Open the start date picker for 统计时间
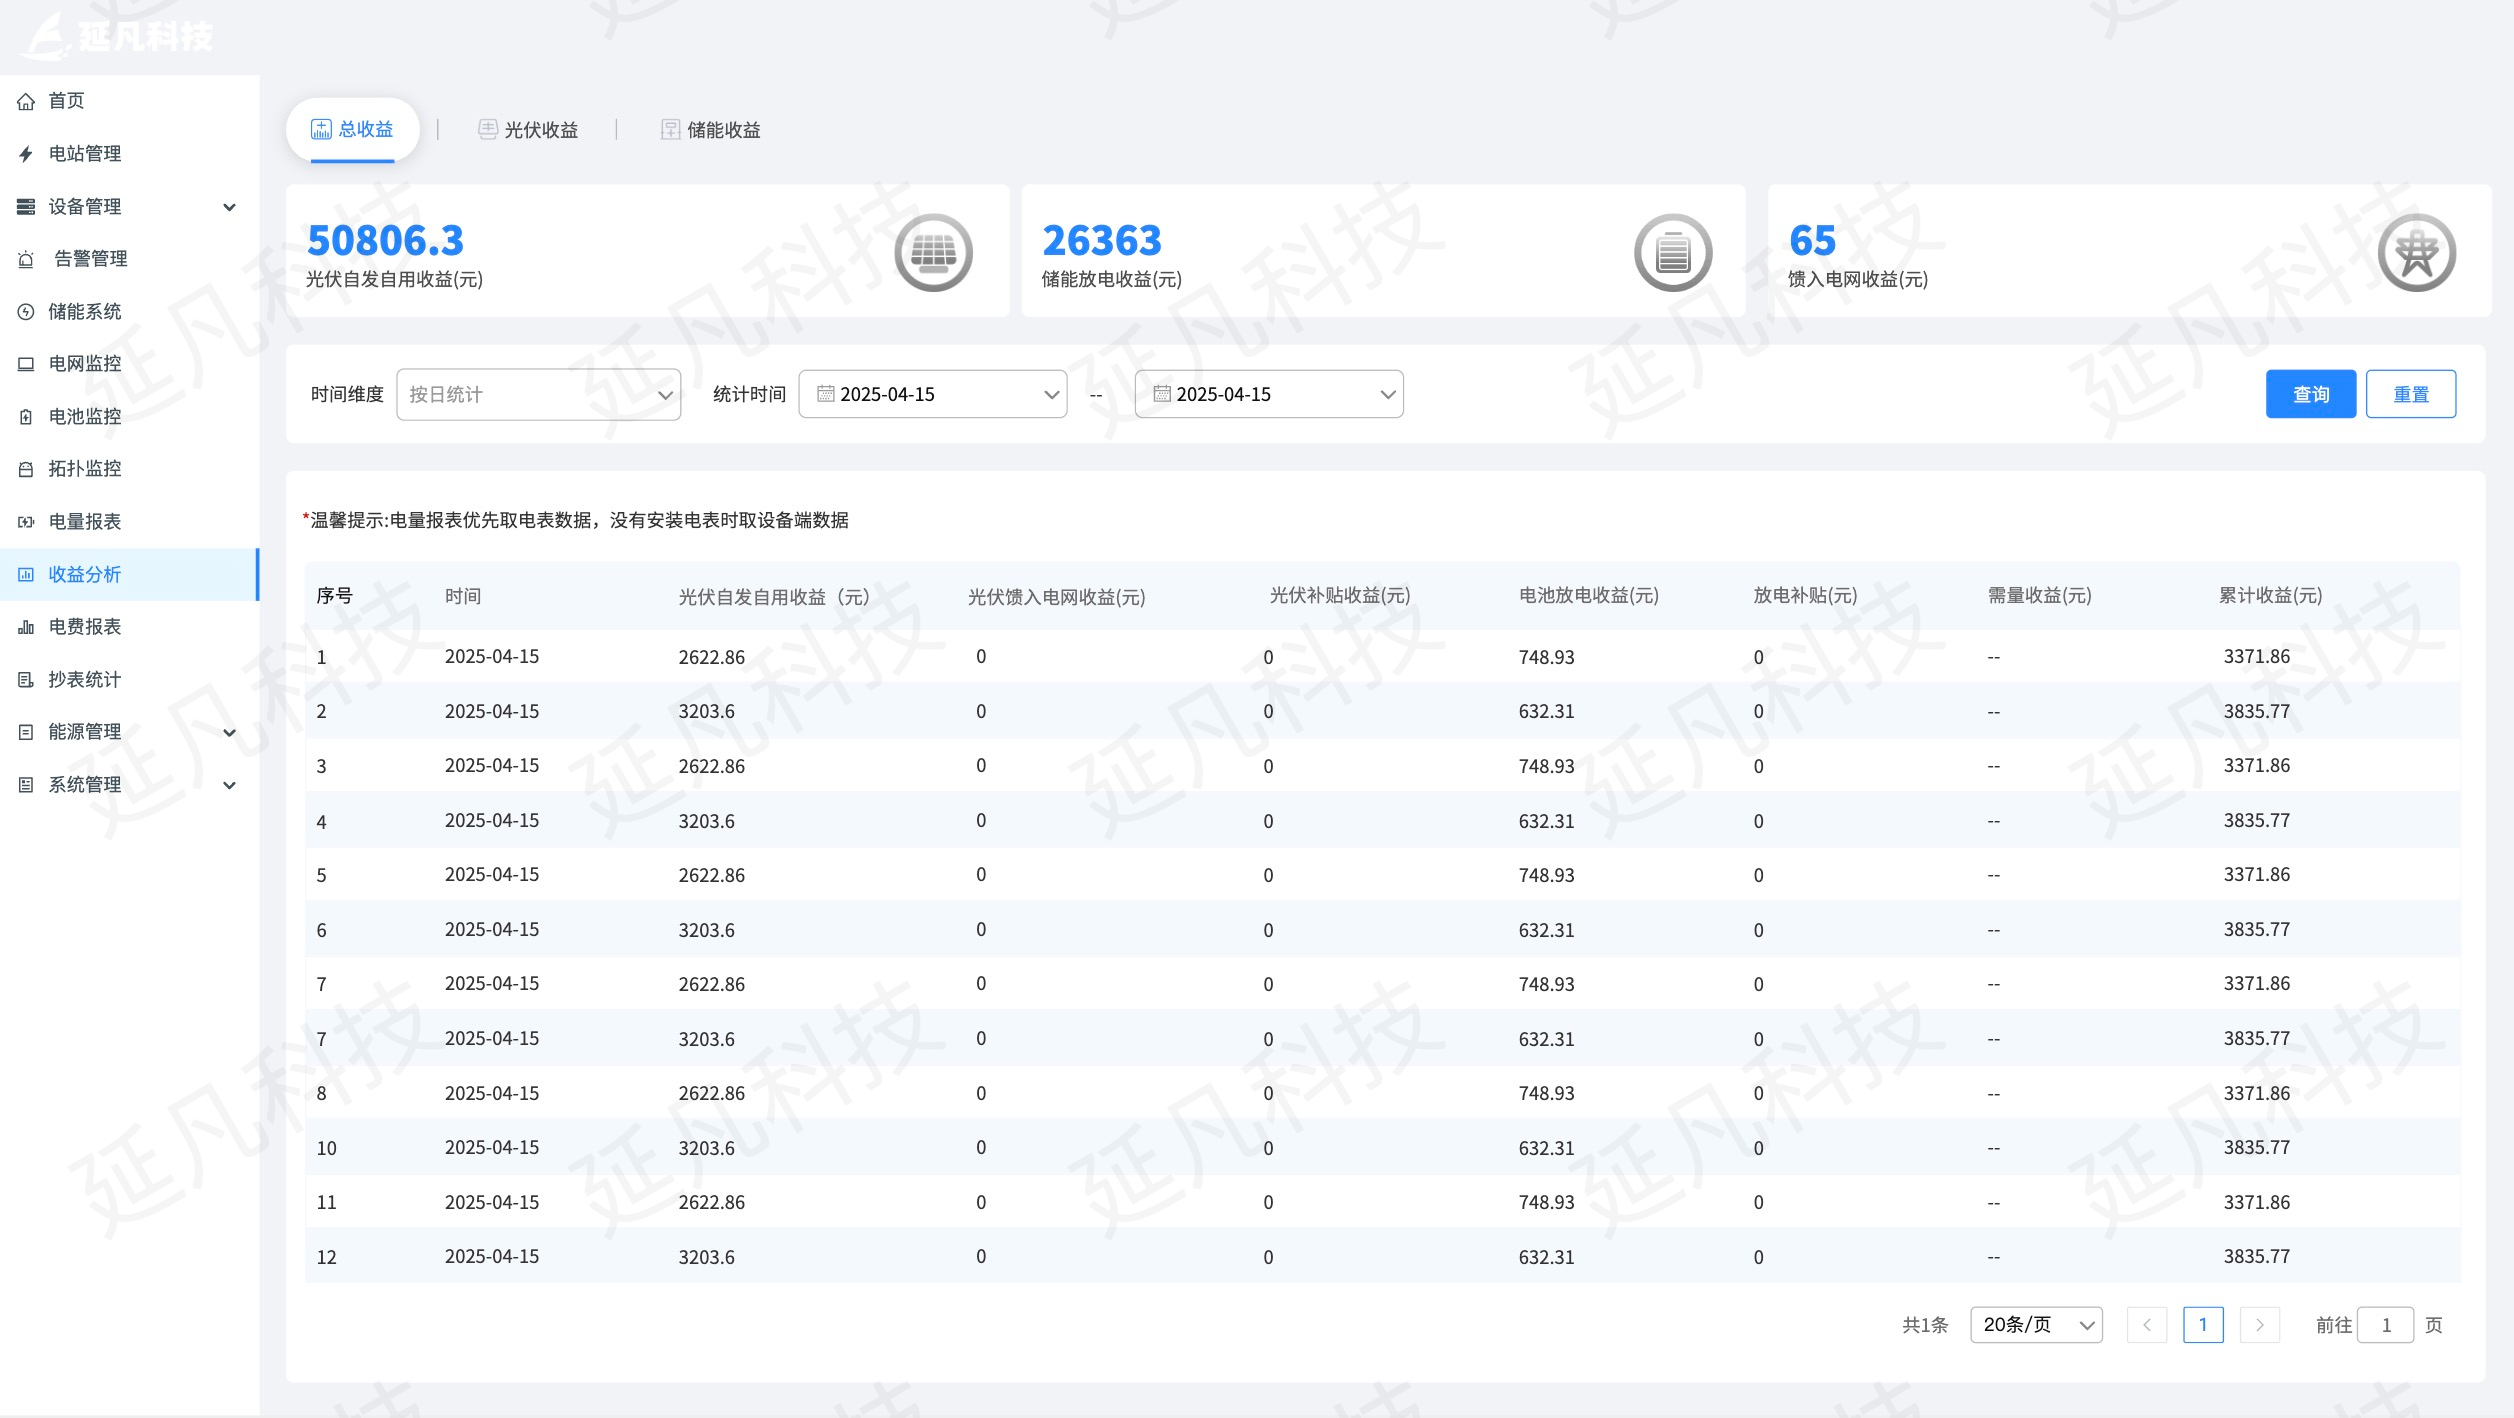This screenshot has height=1418, width=2514. [932, 395]
